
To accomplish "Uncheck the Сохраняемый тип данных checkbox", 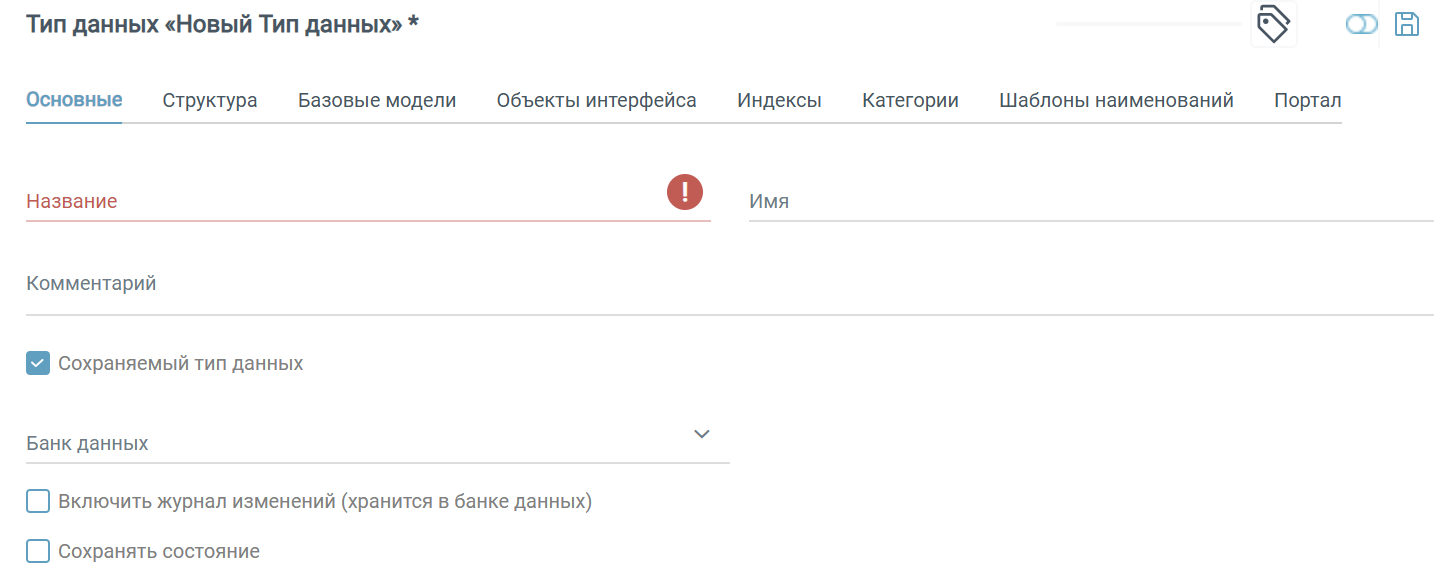I will coord(37,363).
